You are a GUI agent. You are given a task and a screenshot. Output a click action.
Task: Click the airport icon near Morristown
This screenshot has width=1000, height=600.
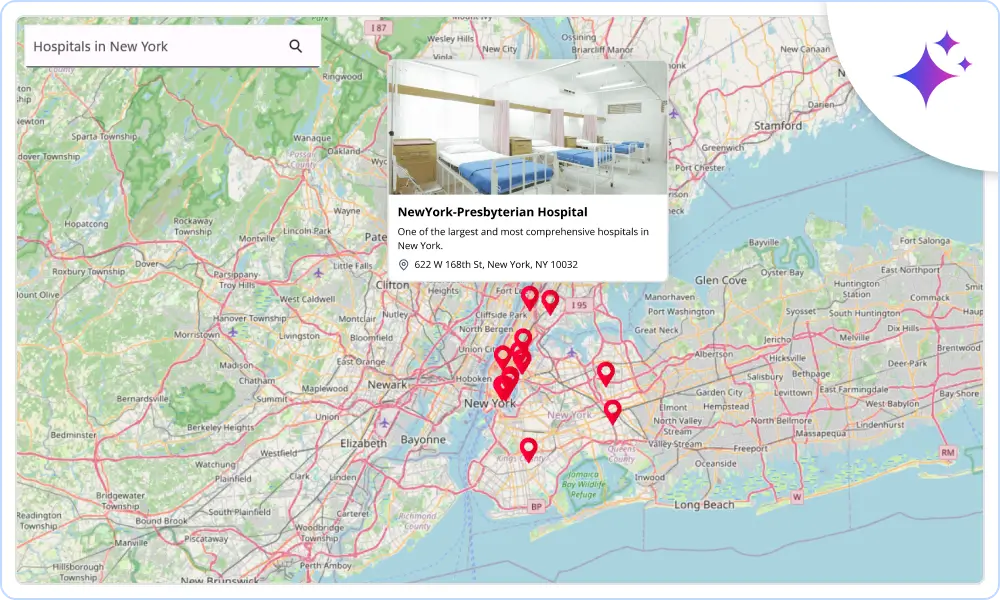click(233, 332)
